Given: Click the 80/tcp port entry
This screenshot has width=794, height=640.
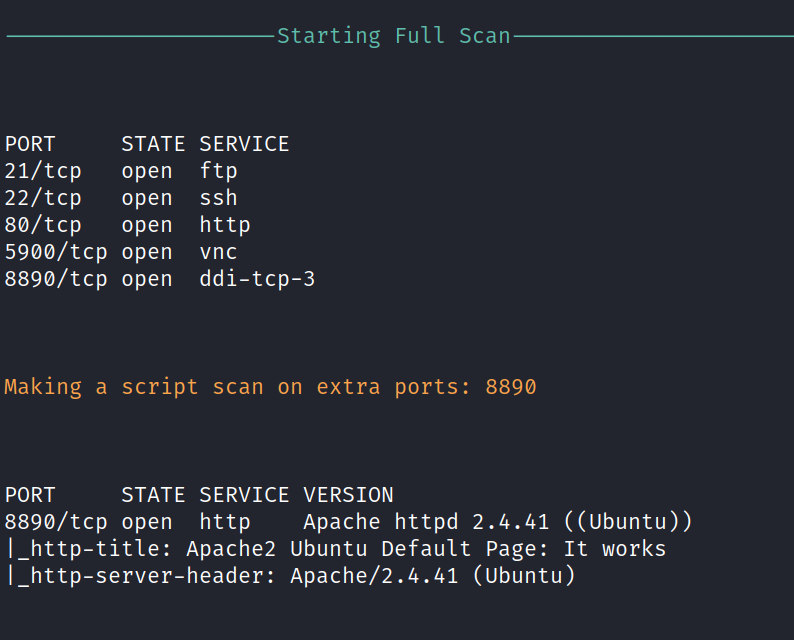Looking at the screenshot, I should pyautogui.click(x=43, y=225).
